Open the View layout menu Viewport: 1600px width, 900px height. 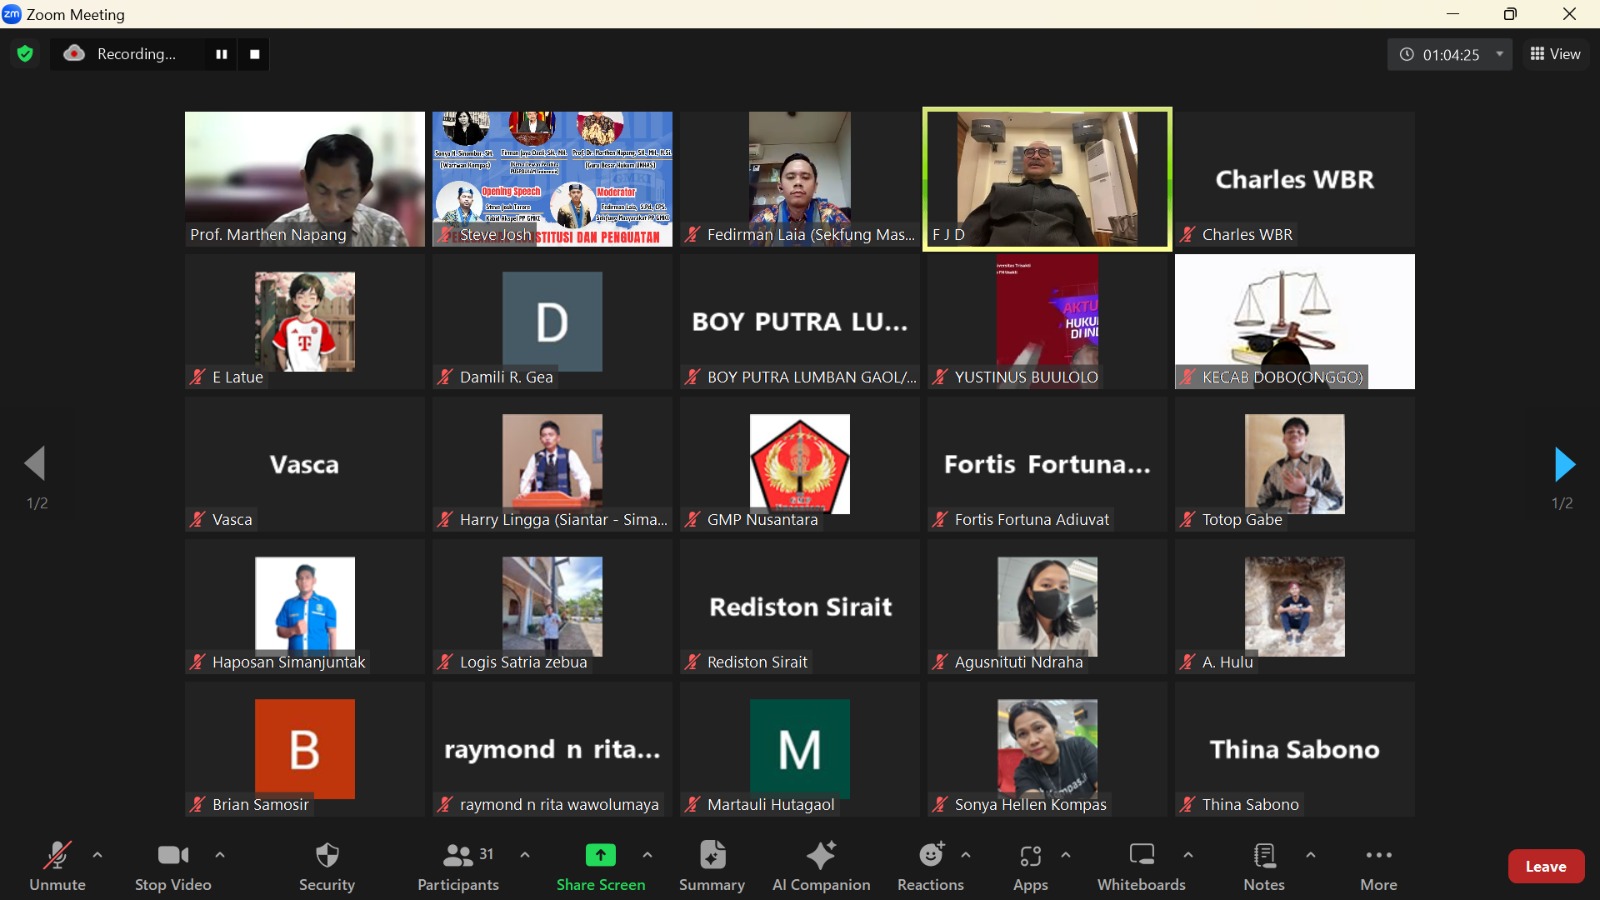click(1555, 54)
